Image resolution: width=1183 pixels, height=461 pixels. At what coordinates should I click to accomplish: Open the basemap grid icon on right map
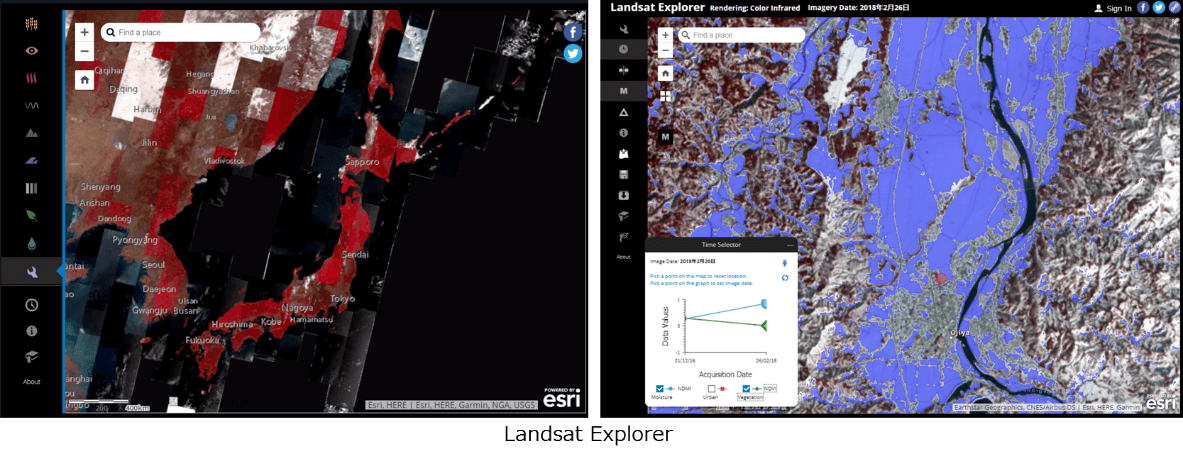(666, 96)
